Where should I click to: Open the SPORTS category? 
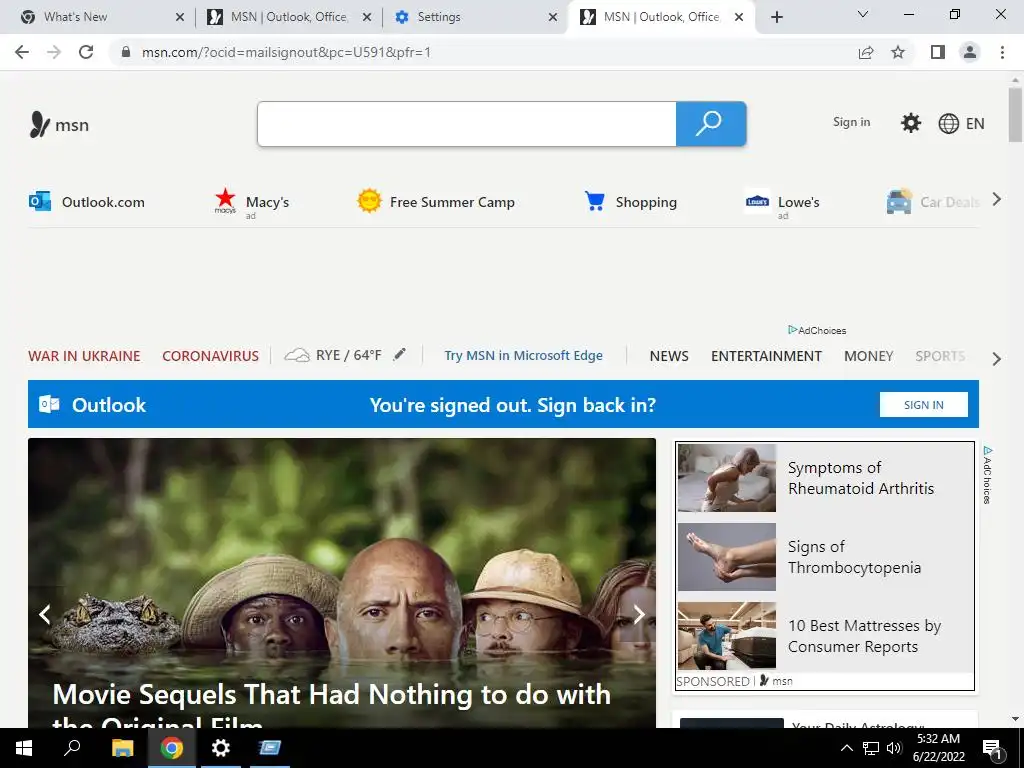click(x=940, y=356)
